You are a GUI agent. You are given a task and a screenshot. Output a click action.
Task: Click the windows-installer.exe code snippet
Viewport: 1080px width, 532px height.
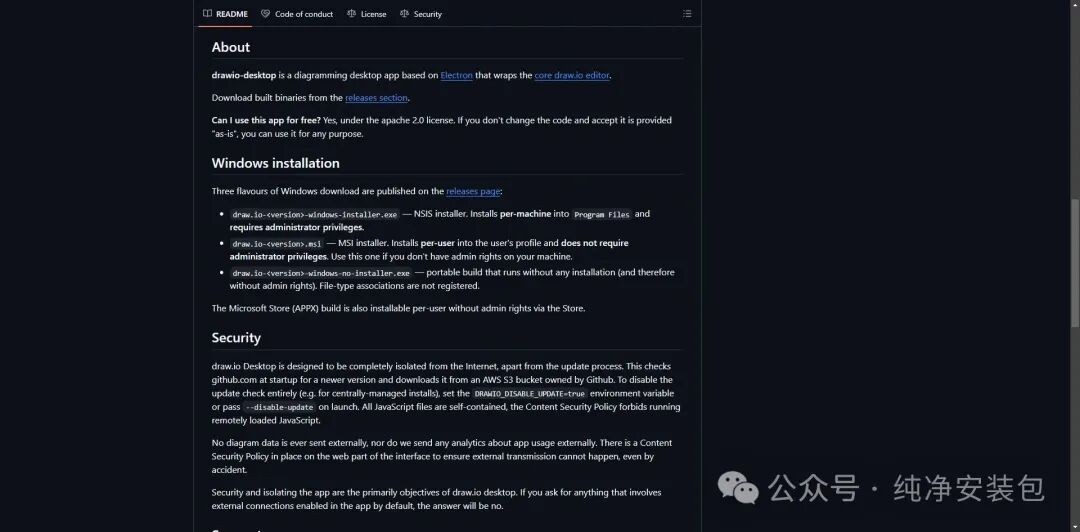pos(315,214)
